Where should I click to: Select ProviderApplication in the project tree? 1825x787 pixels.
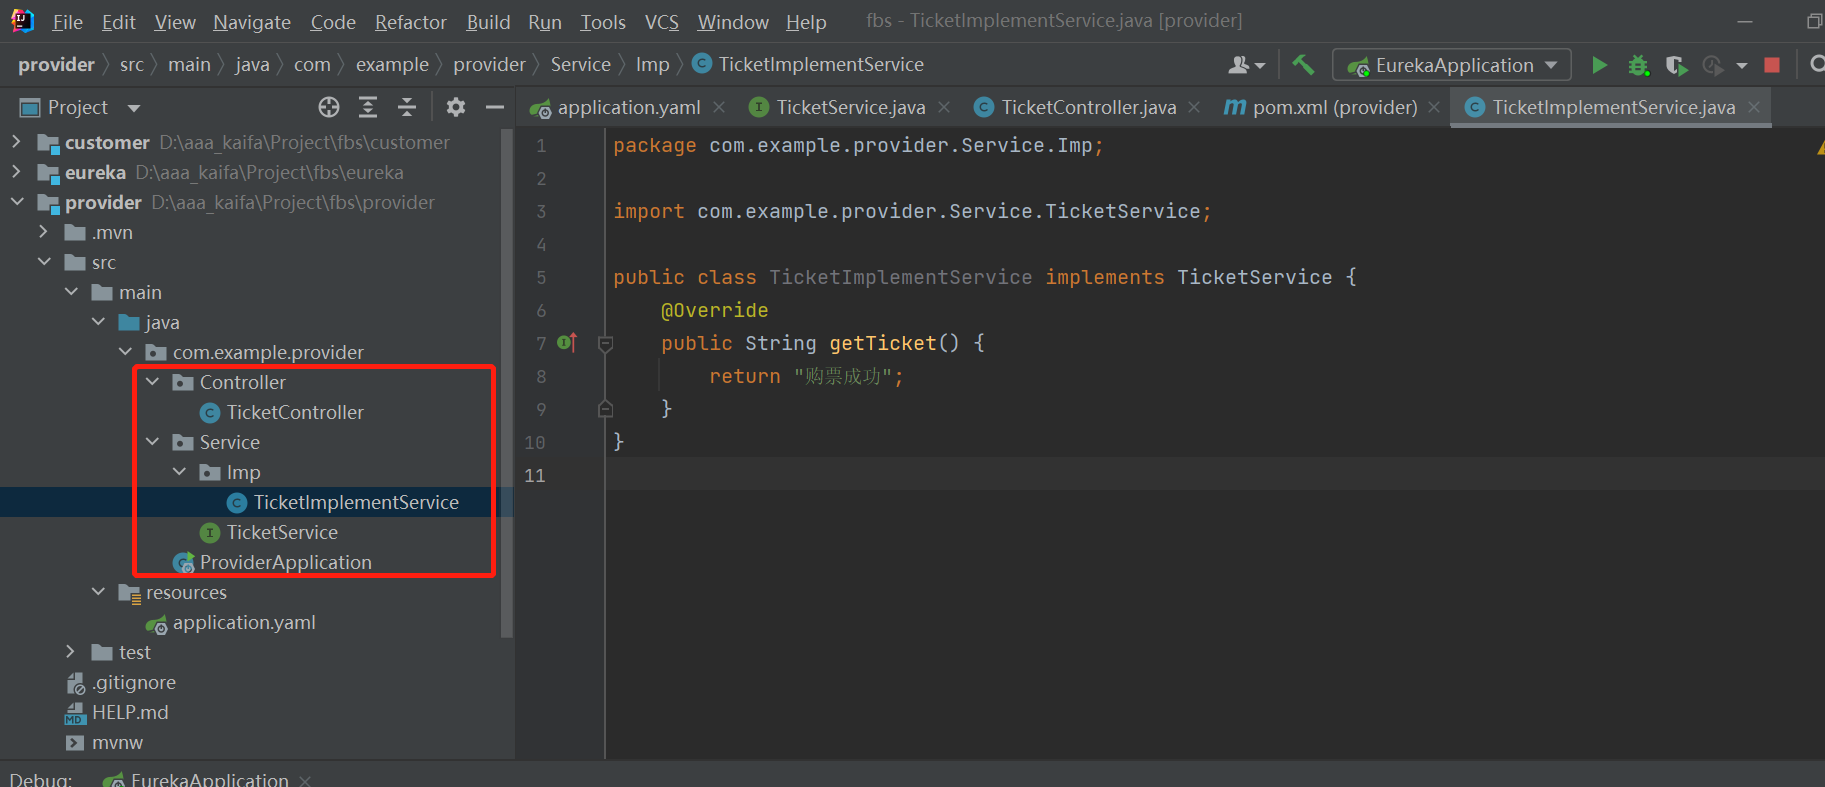(286, 562)
